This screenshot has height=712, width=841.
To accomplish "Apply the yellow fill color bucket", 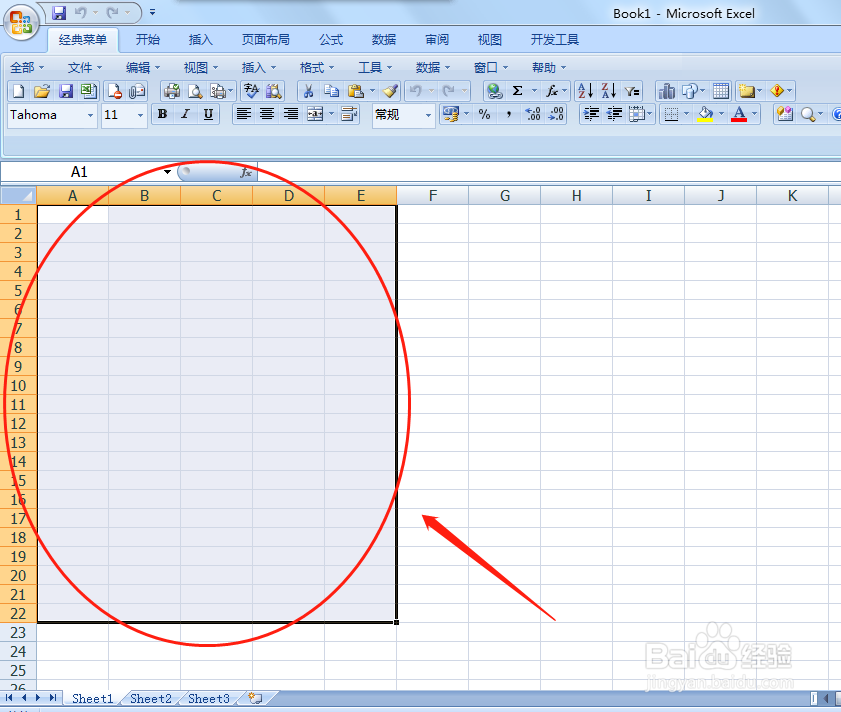I will (705, 114).
